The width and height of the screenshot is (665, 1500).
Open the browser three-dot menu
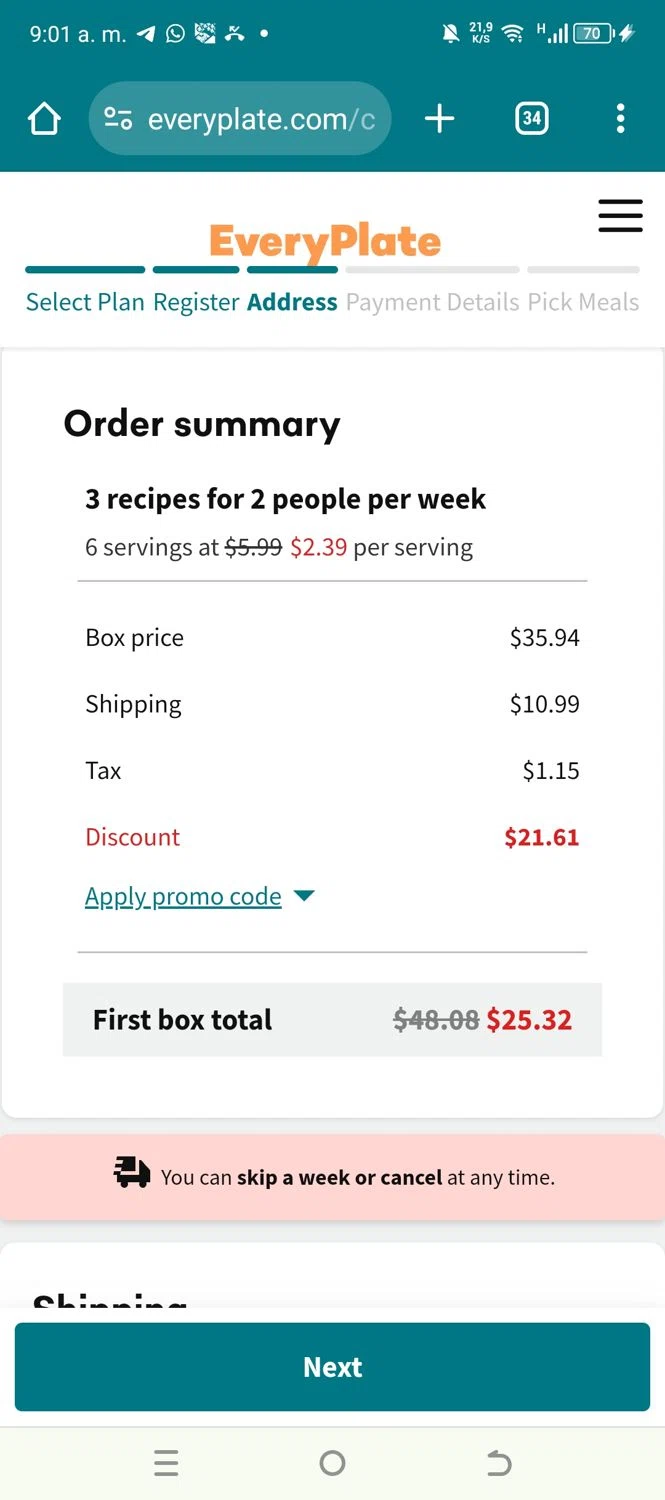pos(620,119)
